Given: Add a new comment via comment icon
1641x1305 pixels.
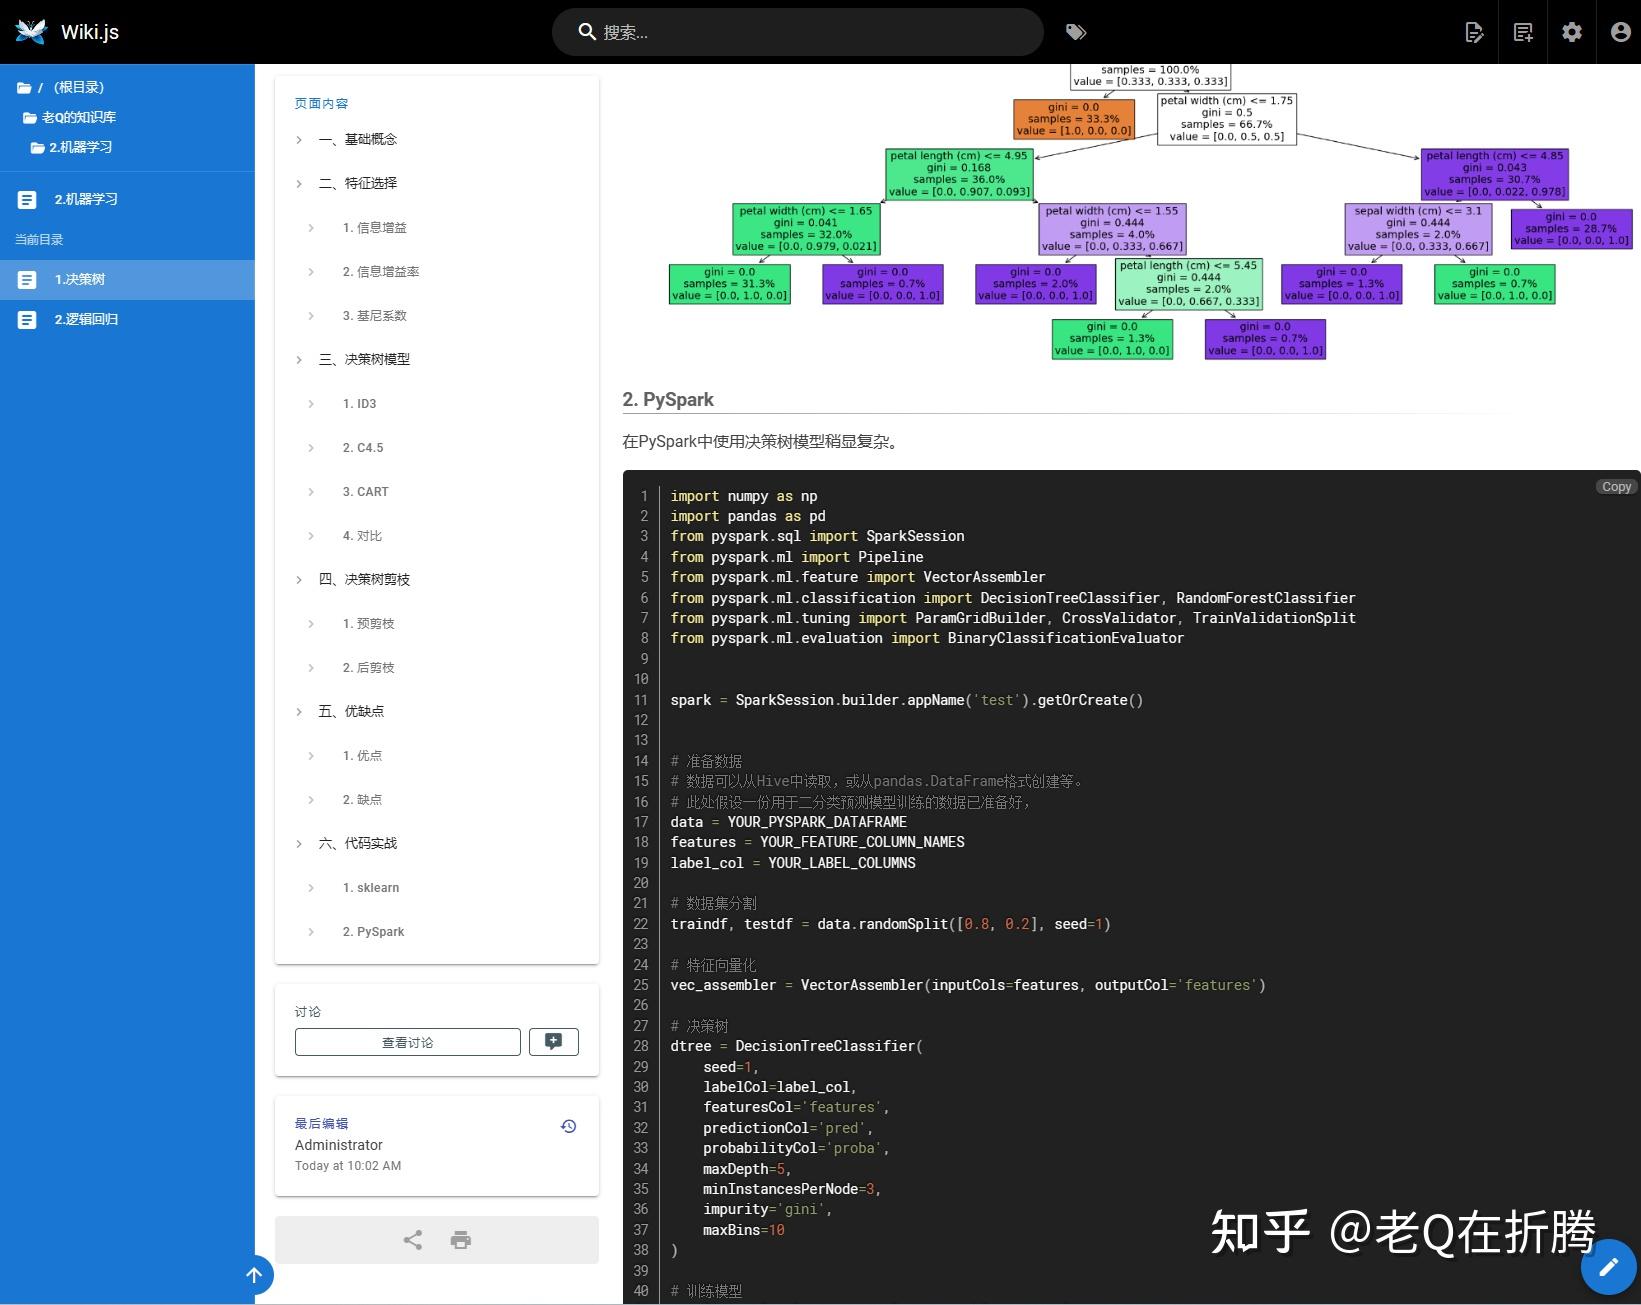Looking at the screenshot, I should click(553, 1041).
